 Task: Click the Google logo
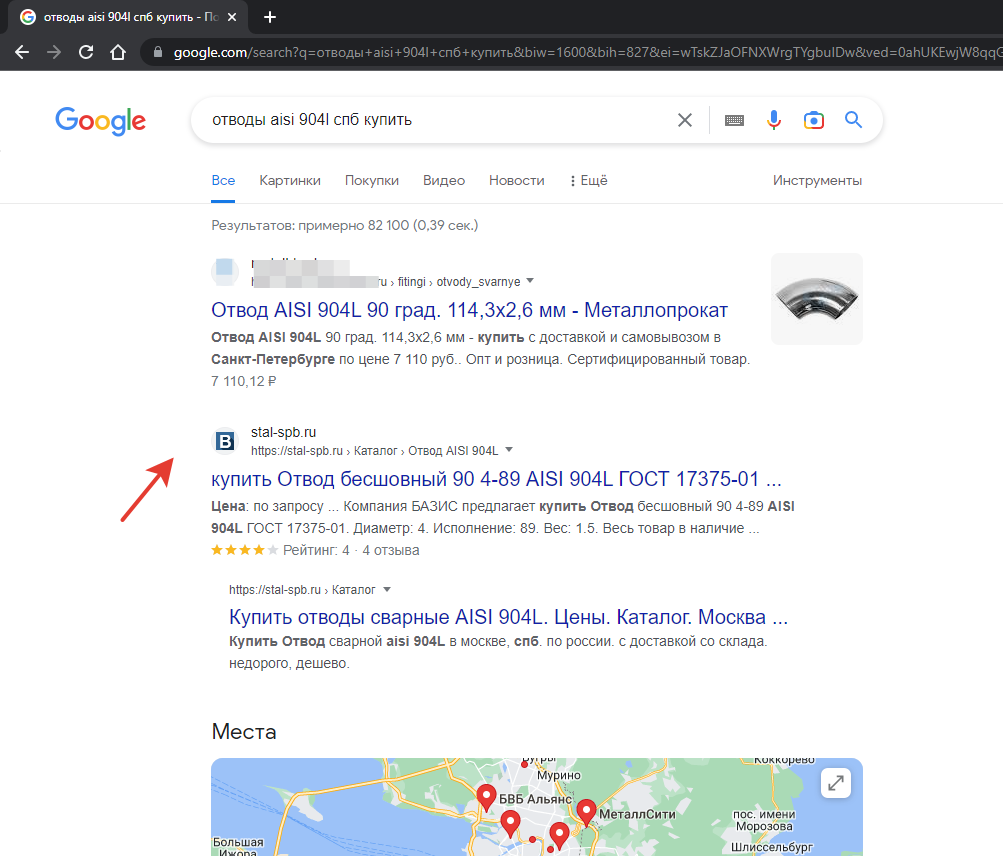pos(100,121)
